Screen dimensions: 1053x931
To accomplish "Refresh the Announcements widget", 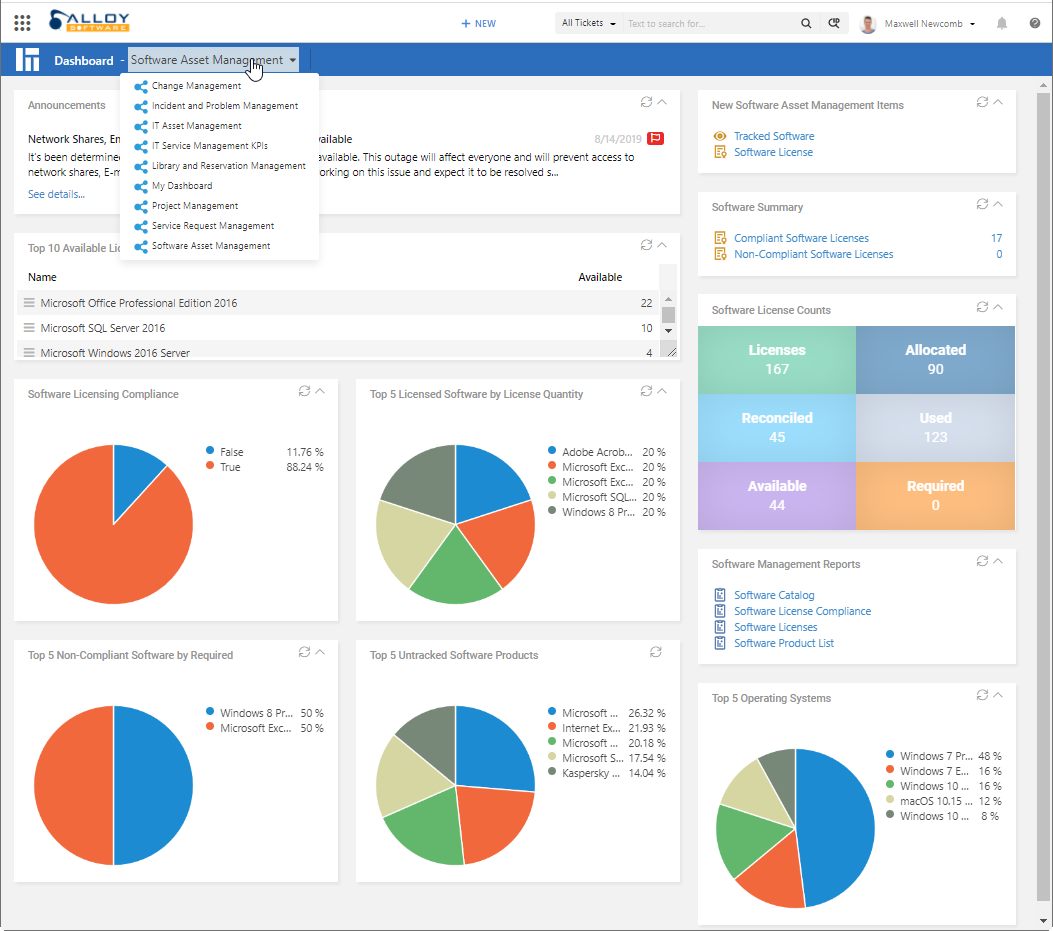I will tap(646, 102).
